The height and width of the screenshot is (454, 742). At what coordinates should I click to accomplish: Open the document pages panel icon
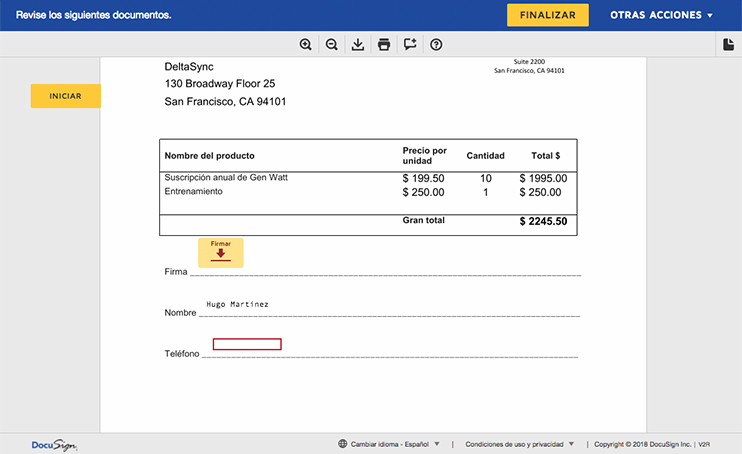click(728, 45)
